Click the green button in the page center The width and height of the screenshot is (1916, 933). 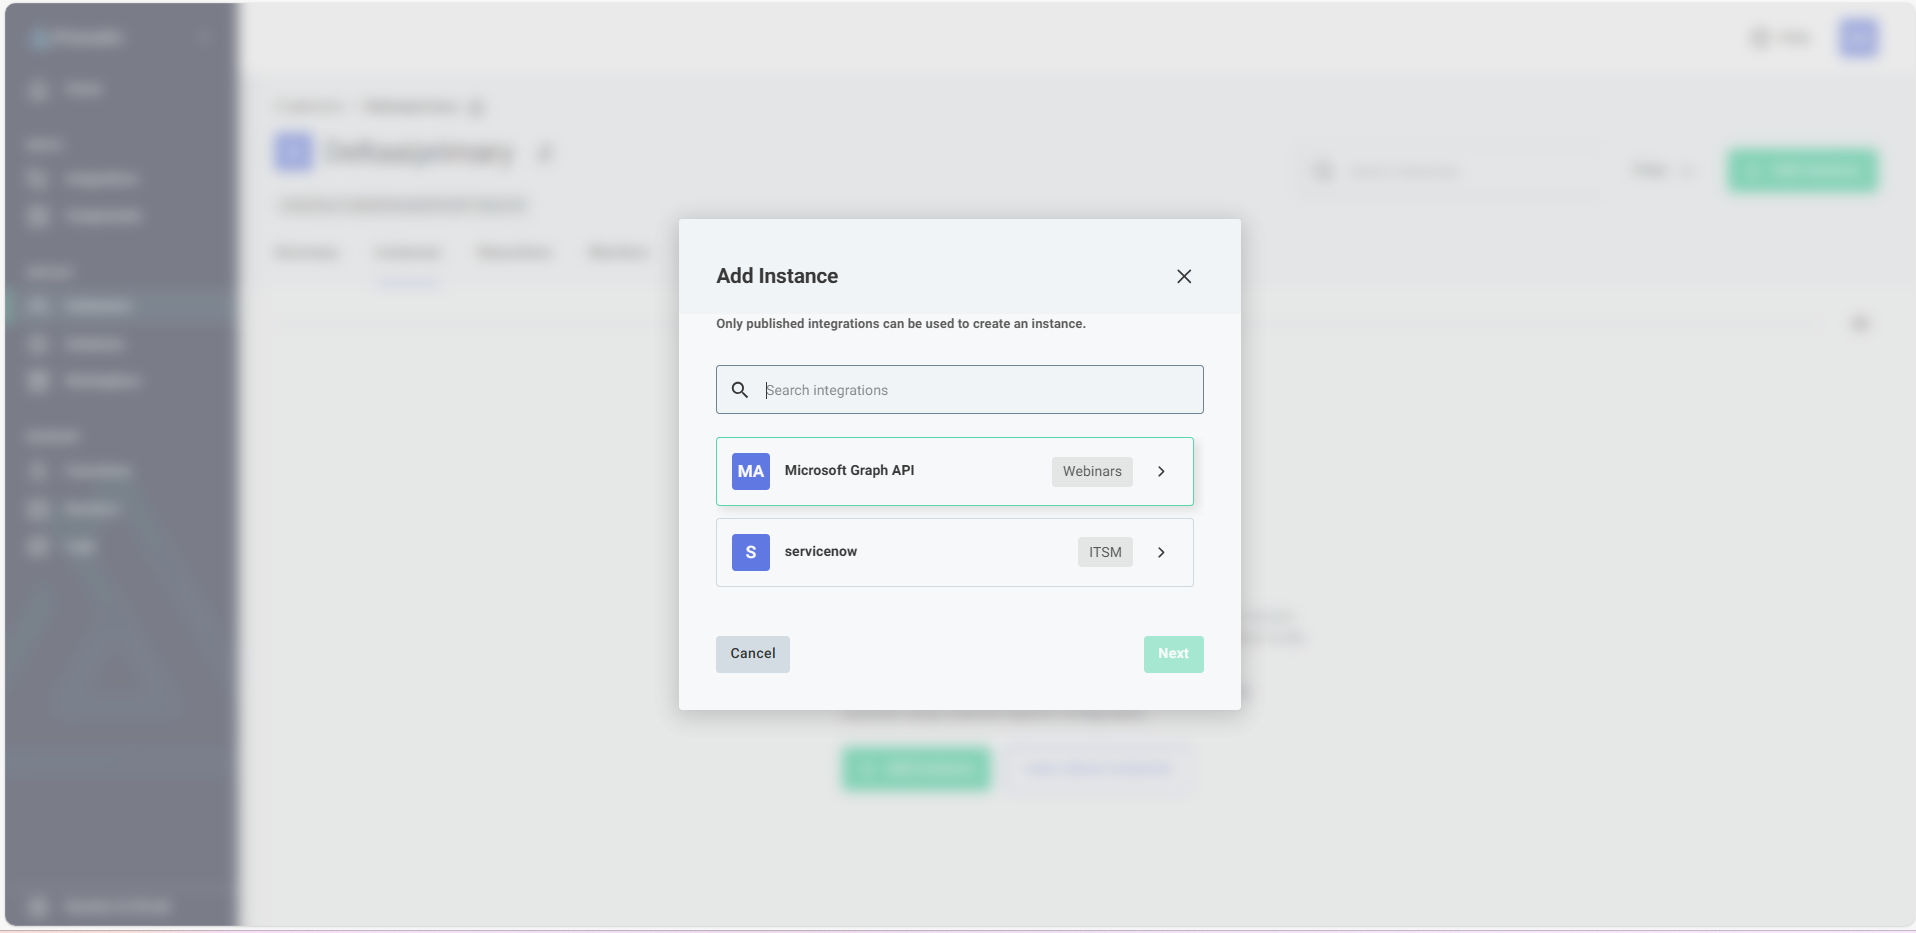click(x=916, y=769)
